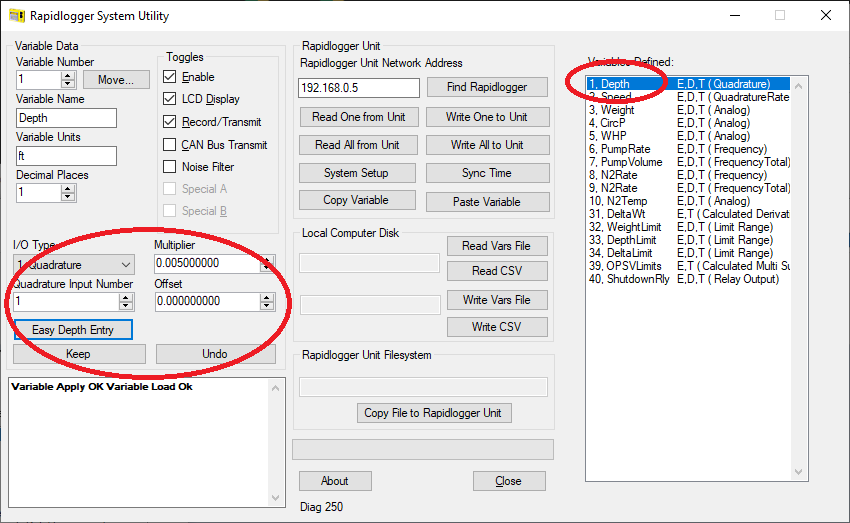Click Read Vars File button
Viewport: 850px width, 523px height.
tap(497, 246)
